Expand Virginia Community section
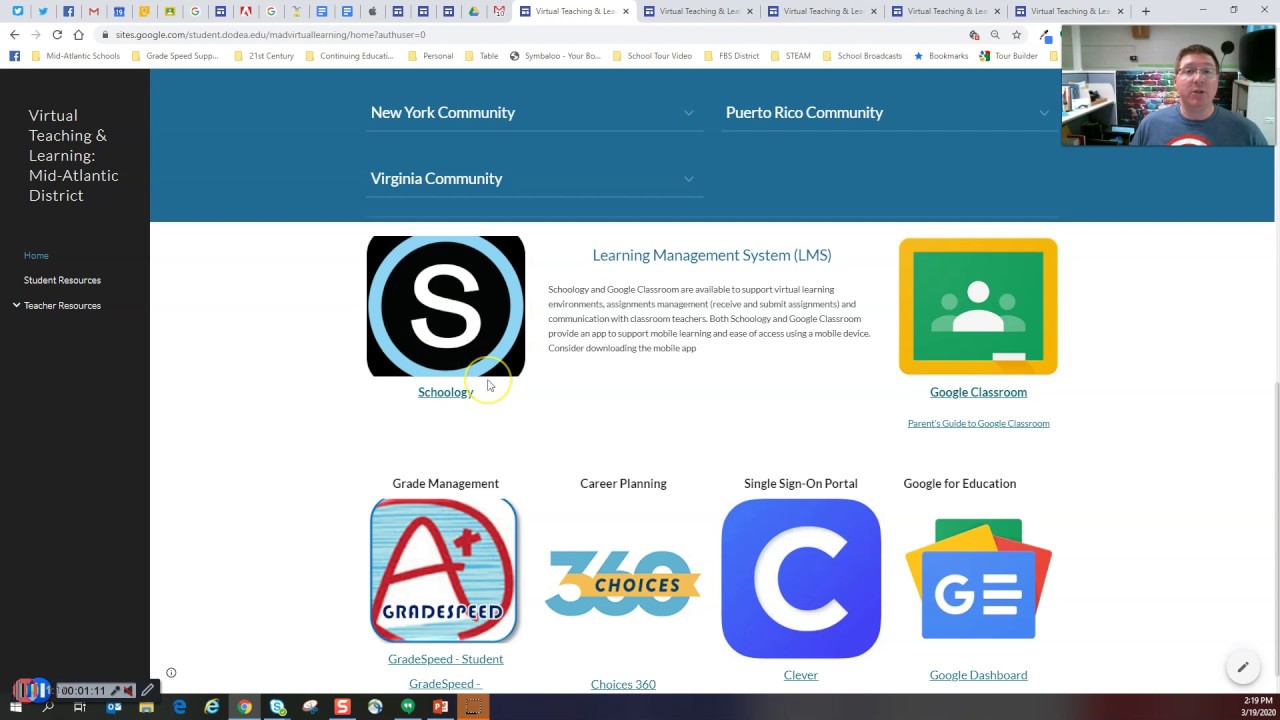 pyautogui.click(x=534, y=179)
